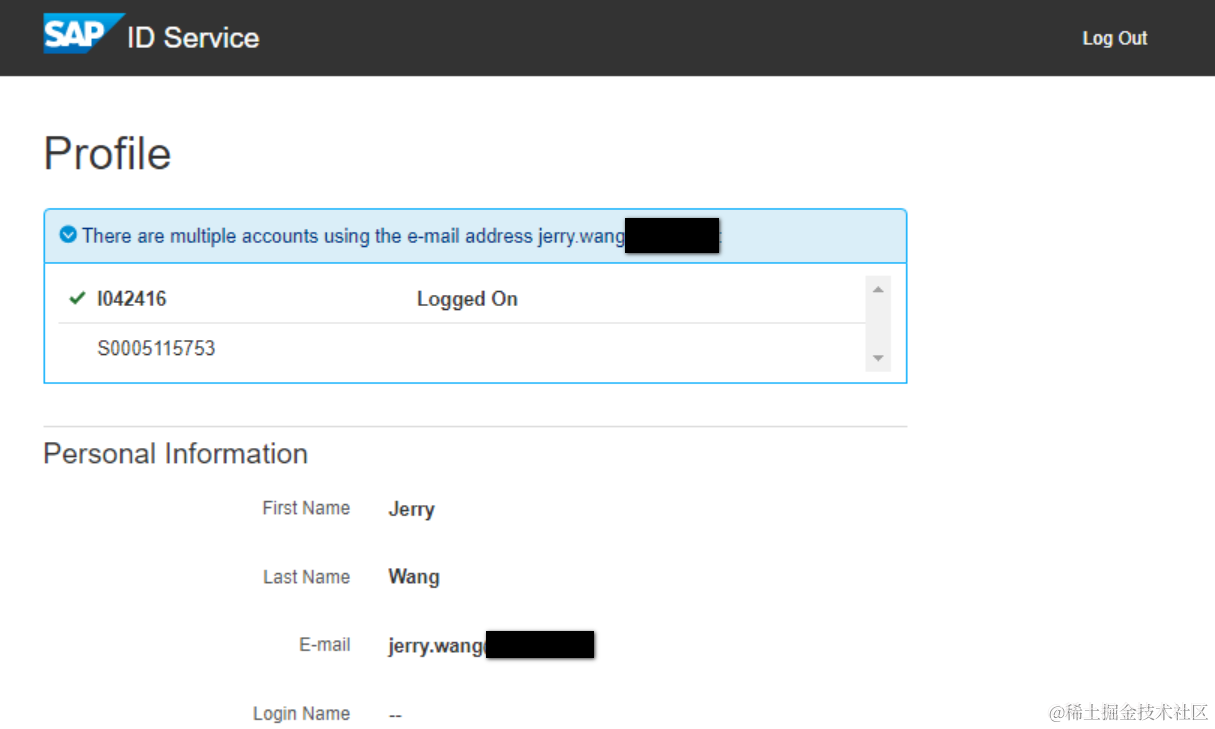This screenshot has width=1215, height=729.
Task: Select the last name value Wang
Action: tap(414, 577)
